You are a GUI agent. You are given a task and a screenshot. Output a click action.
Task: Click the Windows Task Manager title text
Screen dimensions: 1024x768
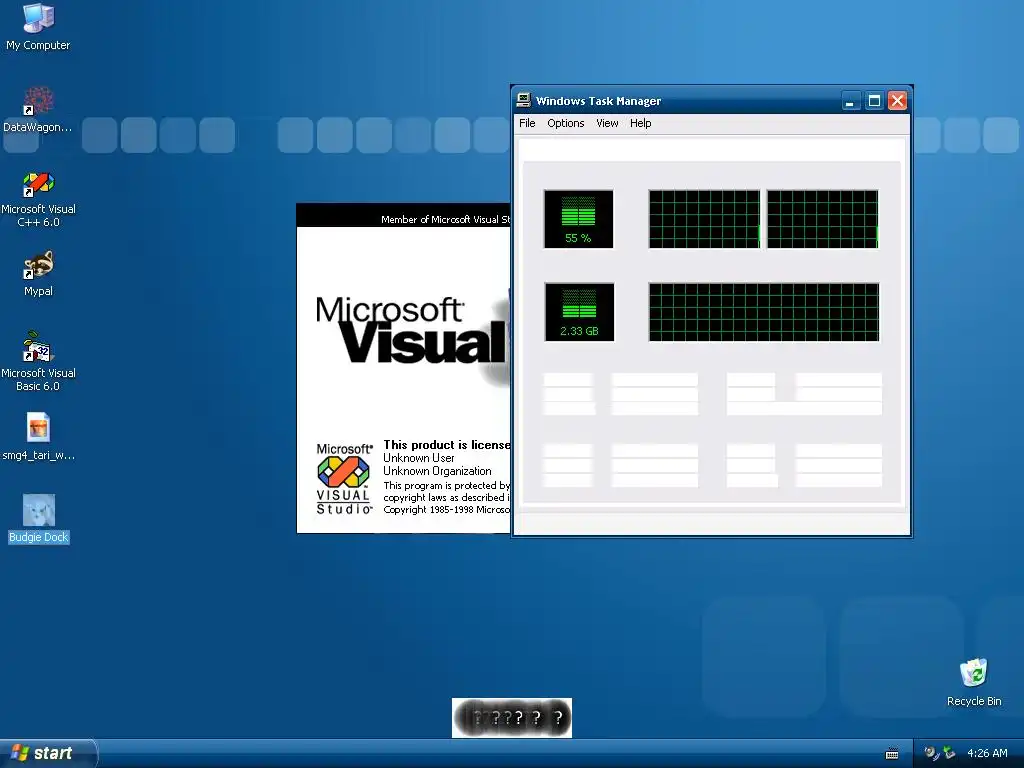tap(598, 101)
